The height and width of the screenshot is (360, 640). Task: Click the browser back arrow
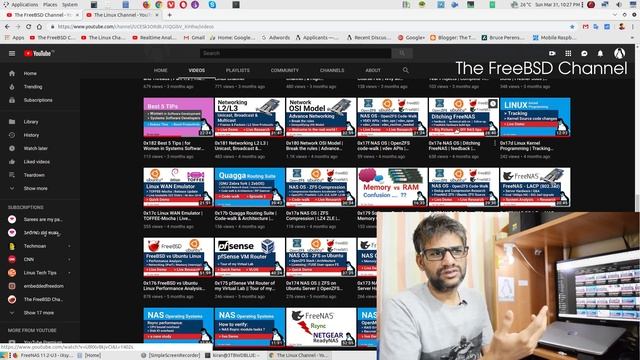[7, 27]
